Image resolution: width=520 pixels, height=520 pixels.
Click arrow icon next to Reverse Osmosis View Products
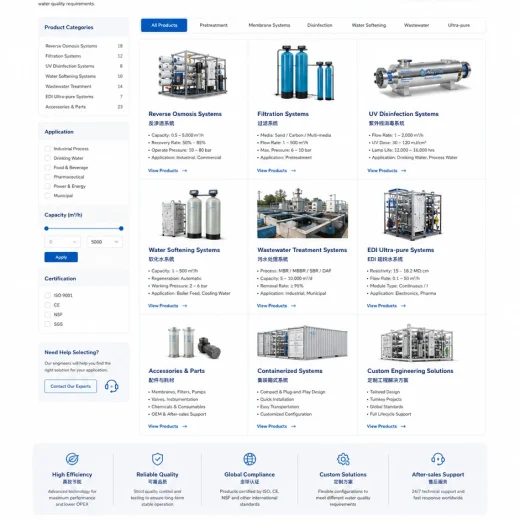pyautogui.click(x=185, y=171)
